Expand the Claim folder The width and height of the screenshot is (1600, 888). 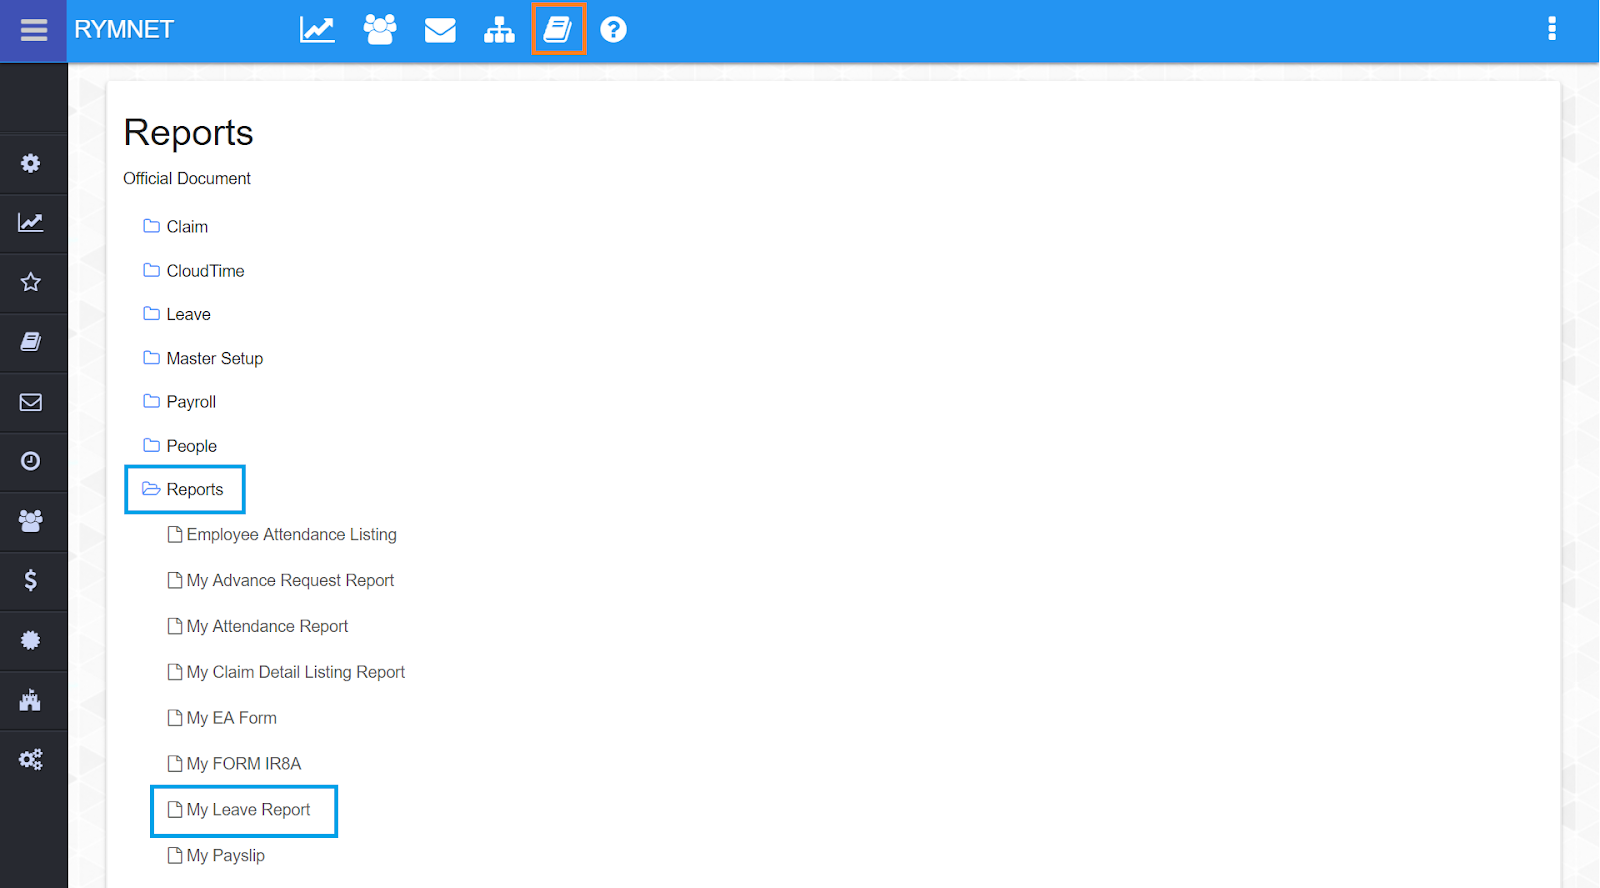click(x=186, y=227)
